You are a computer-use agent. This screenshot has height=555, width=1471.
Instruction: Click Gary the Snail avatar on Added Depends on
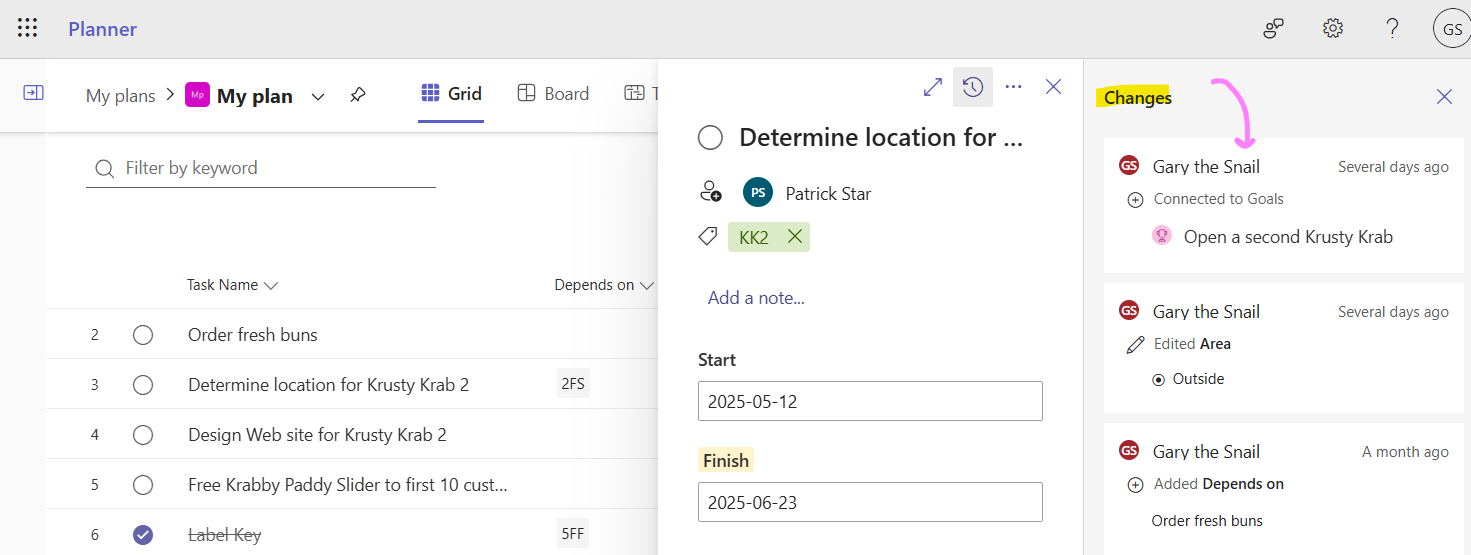coord(1129,451)
